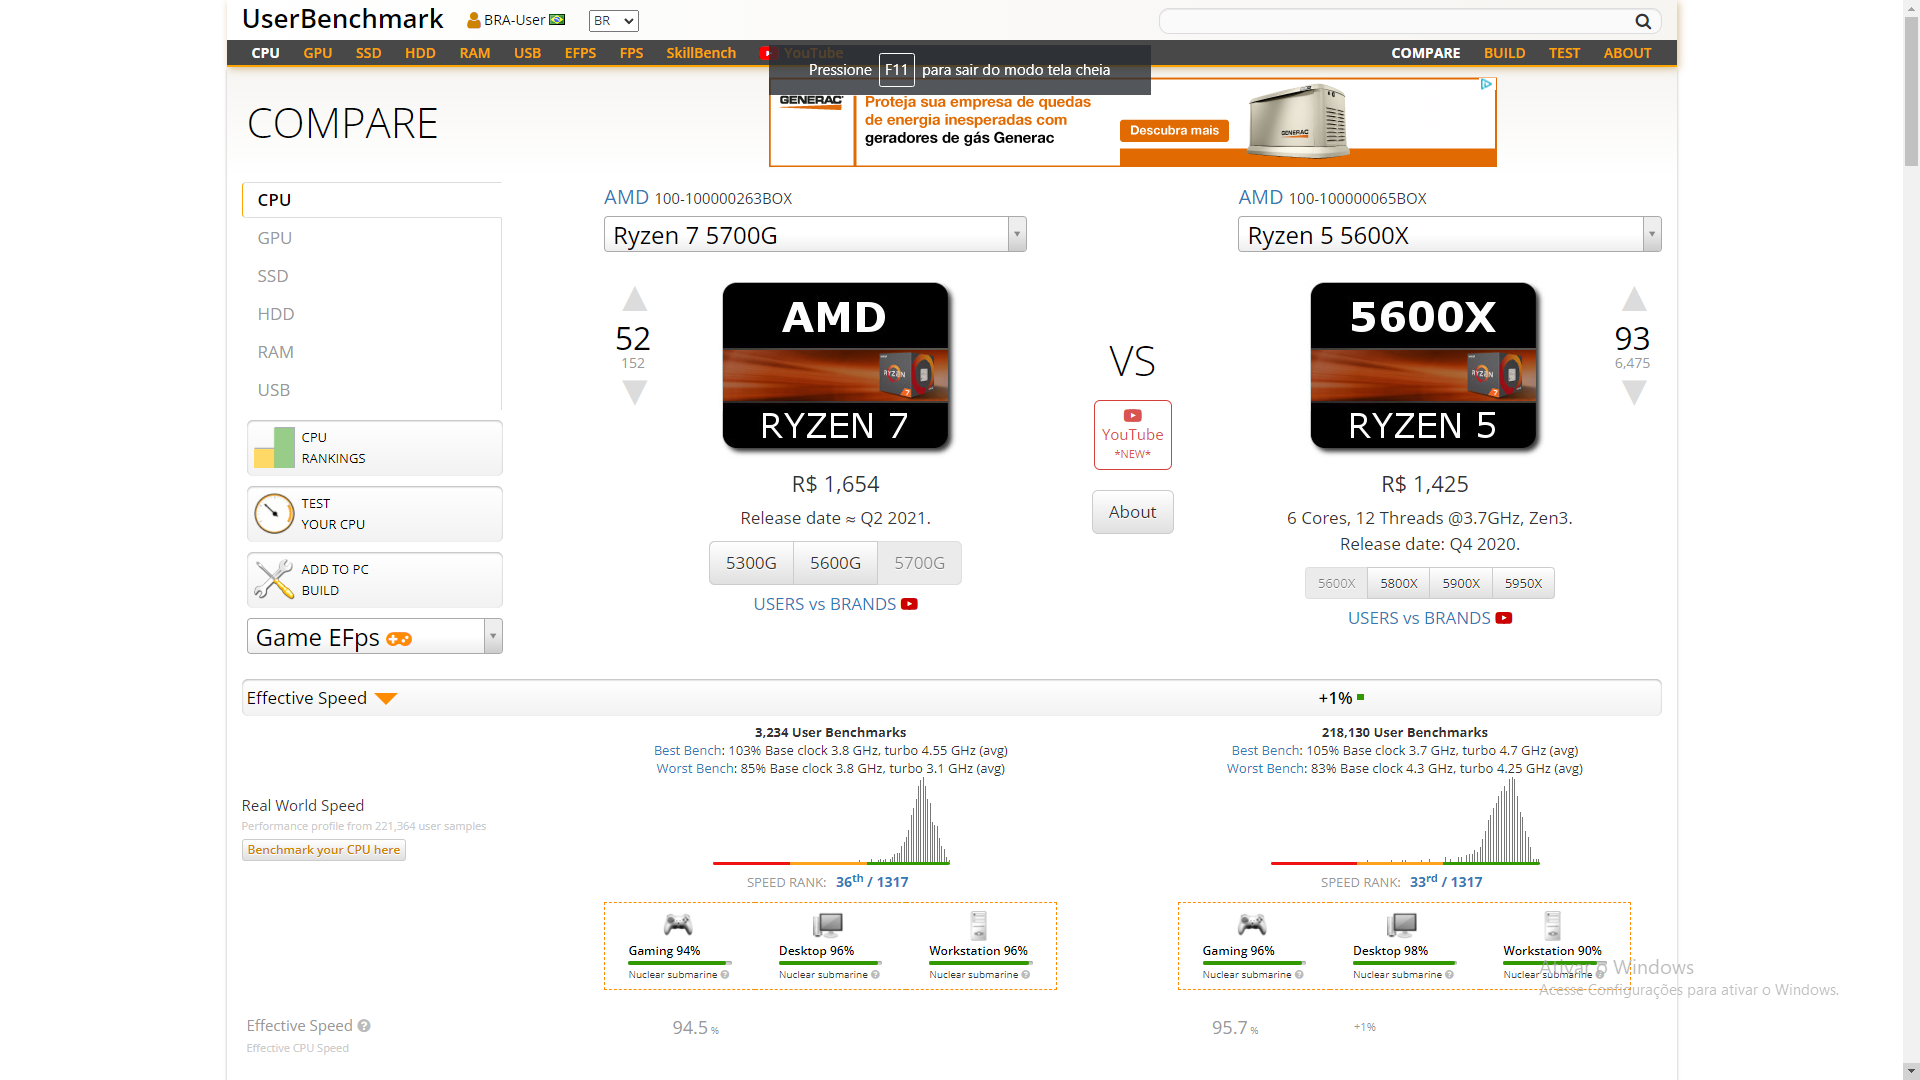Open the ABOUT page in top navigation
The width and height of the screenshot is (1920, 1080).
click(1627, 53)
